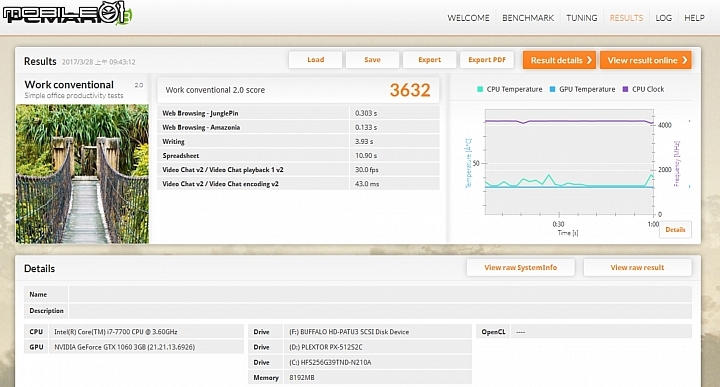Screen dimensions: 720x387
Task: Click View raw result
Action: click(x=637, y=268)
